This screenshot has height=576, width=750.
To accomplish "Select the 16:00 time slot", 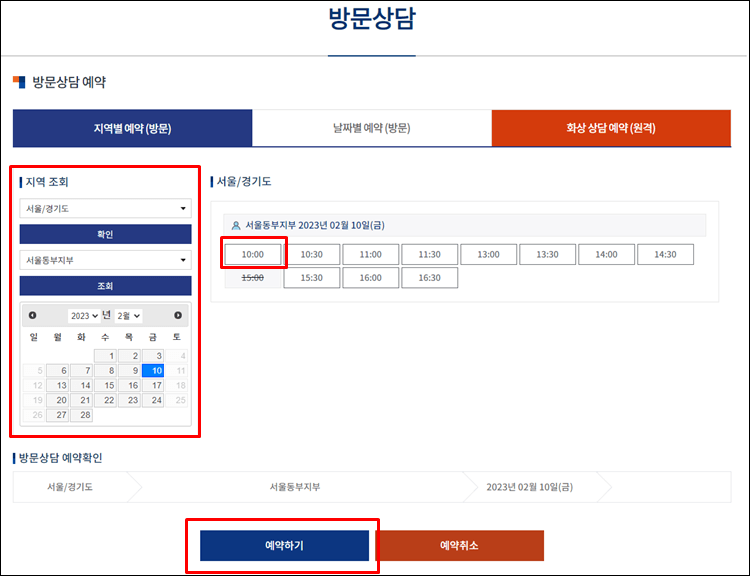I will tap(371, 278).
